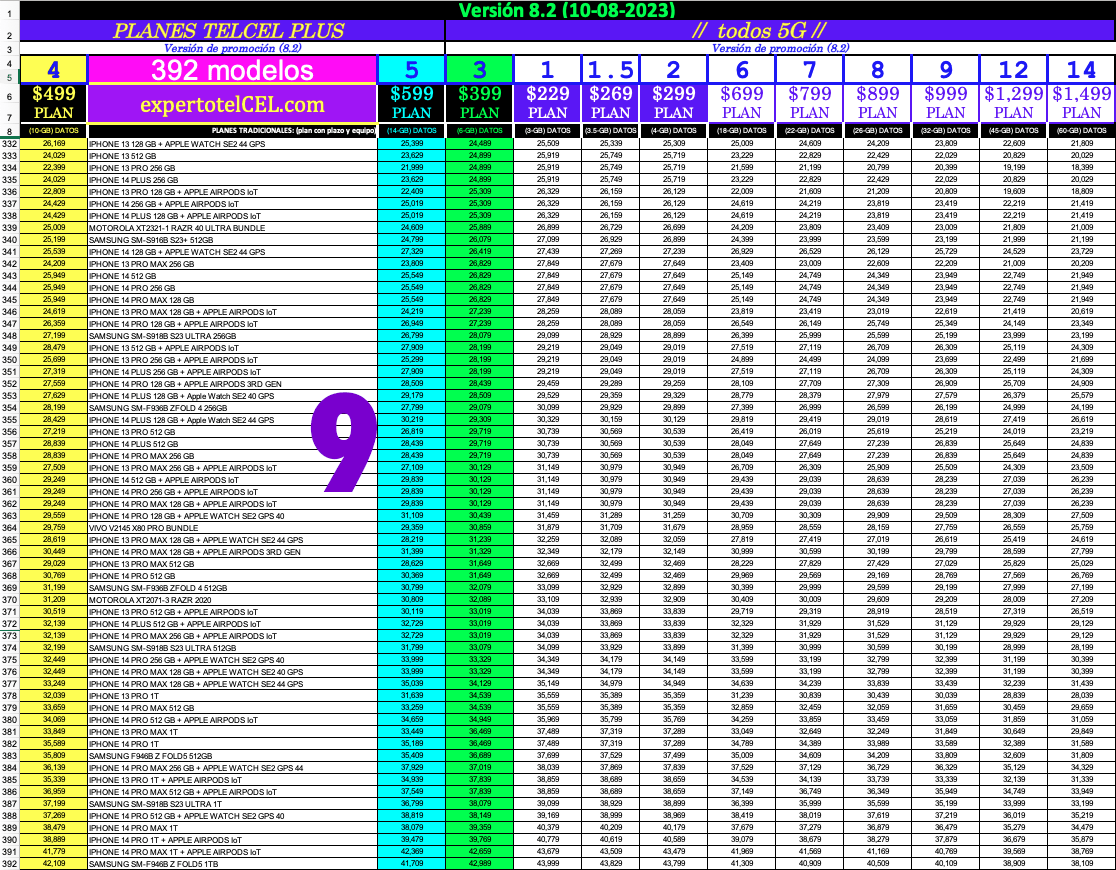Screen dimensions: 1116x870
Task: Click the "SAMSUNG SM-F946B Z FOLD5 1TB" cell
Action: pos(232,864)
